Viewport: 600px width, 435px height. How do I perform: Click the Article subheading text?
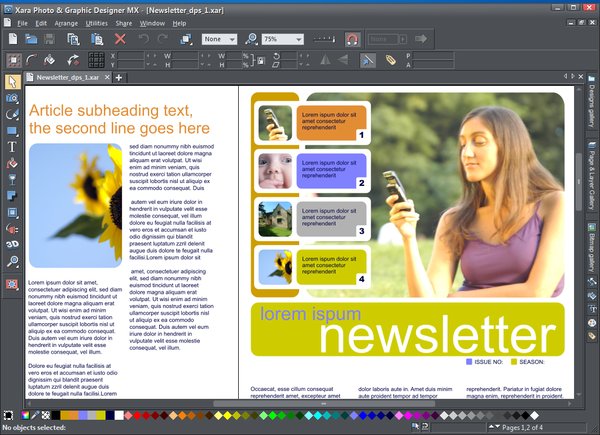(119, 119)
